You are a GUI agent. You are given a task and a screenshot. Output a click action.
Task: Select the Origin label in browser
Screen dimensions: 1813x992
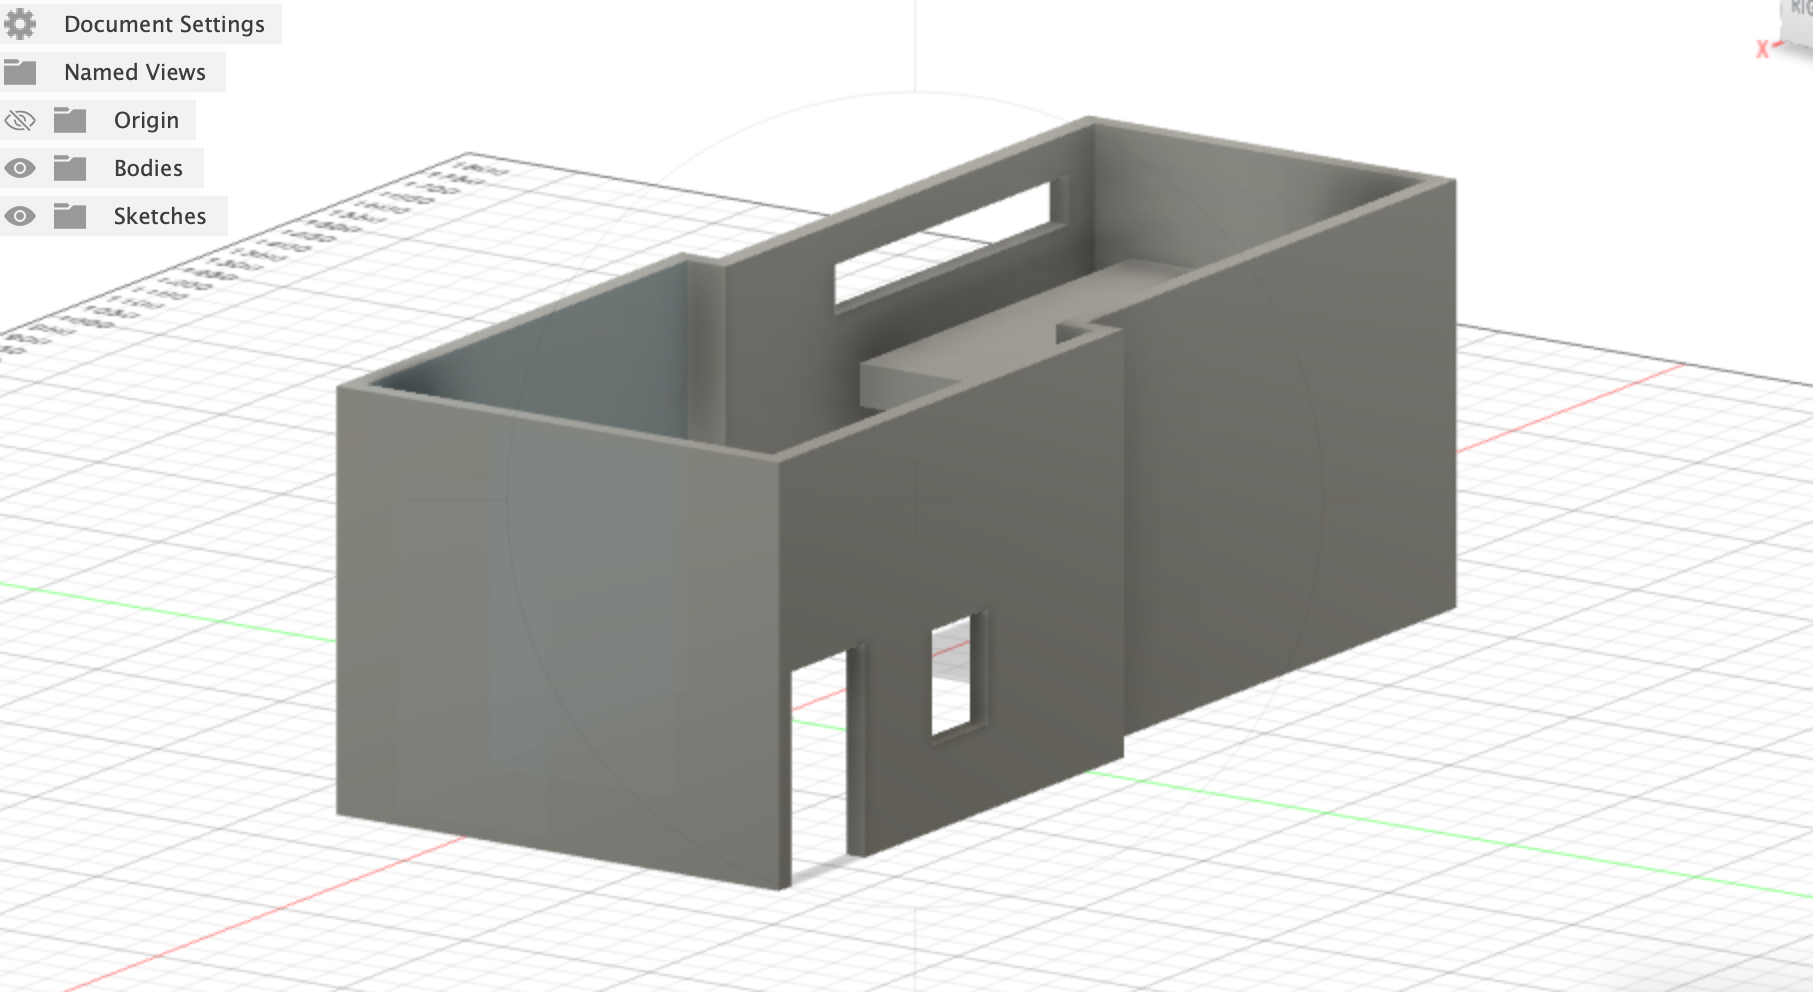[x=146, y=120]
